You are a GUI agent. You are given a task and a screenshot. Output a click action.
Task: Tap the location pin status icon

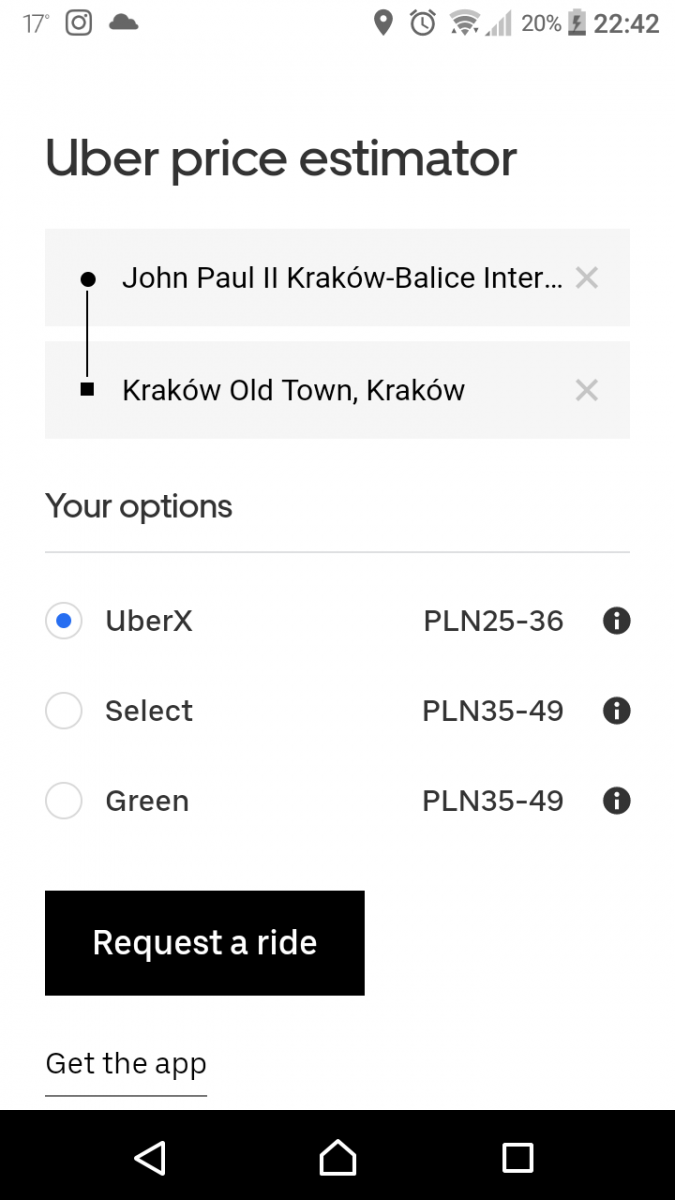click(x=383, y=23)
